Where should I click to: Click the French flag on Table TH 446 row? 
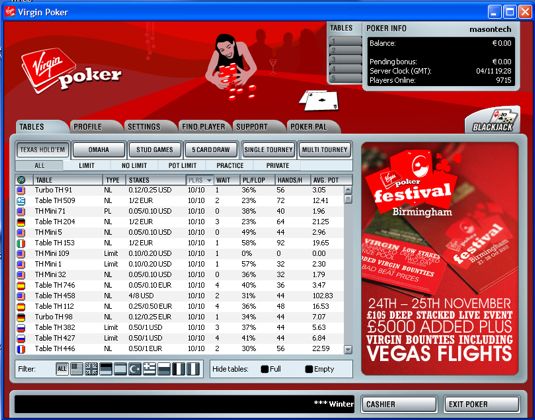click(21, 349)
